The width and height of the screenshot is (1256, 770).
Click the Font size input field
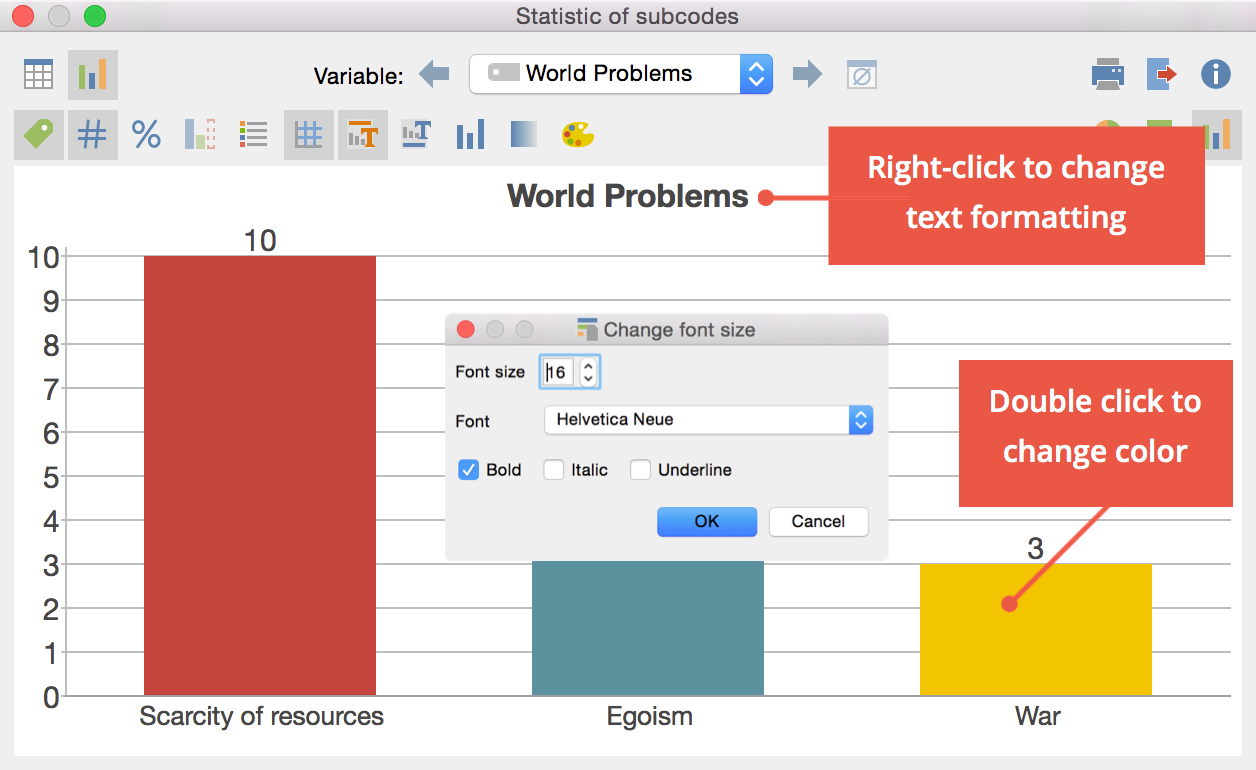point(559,373)
